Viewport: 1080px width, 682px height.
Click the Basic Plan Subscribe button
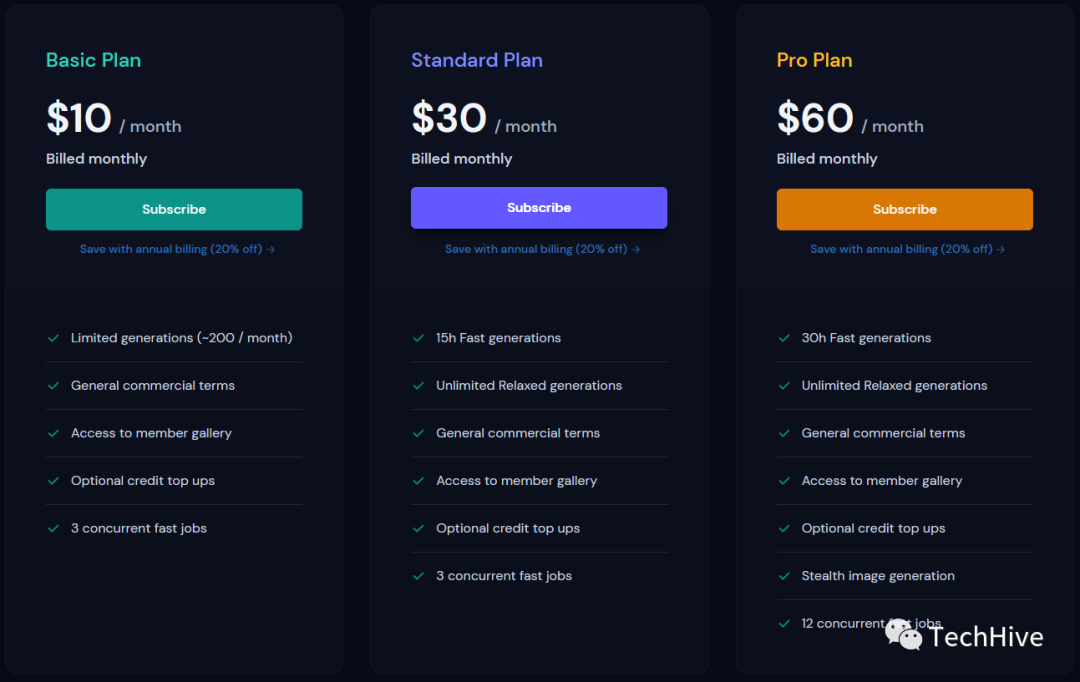[x=174, y=210]
